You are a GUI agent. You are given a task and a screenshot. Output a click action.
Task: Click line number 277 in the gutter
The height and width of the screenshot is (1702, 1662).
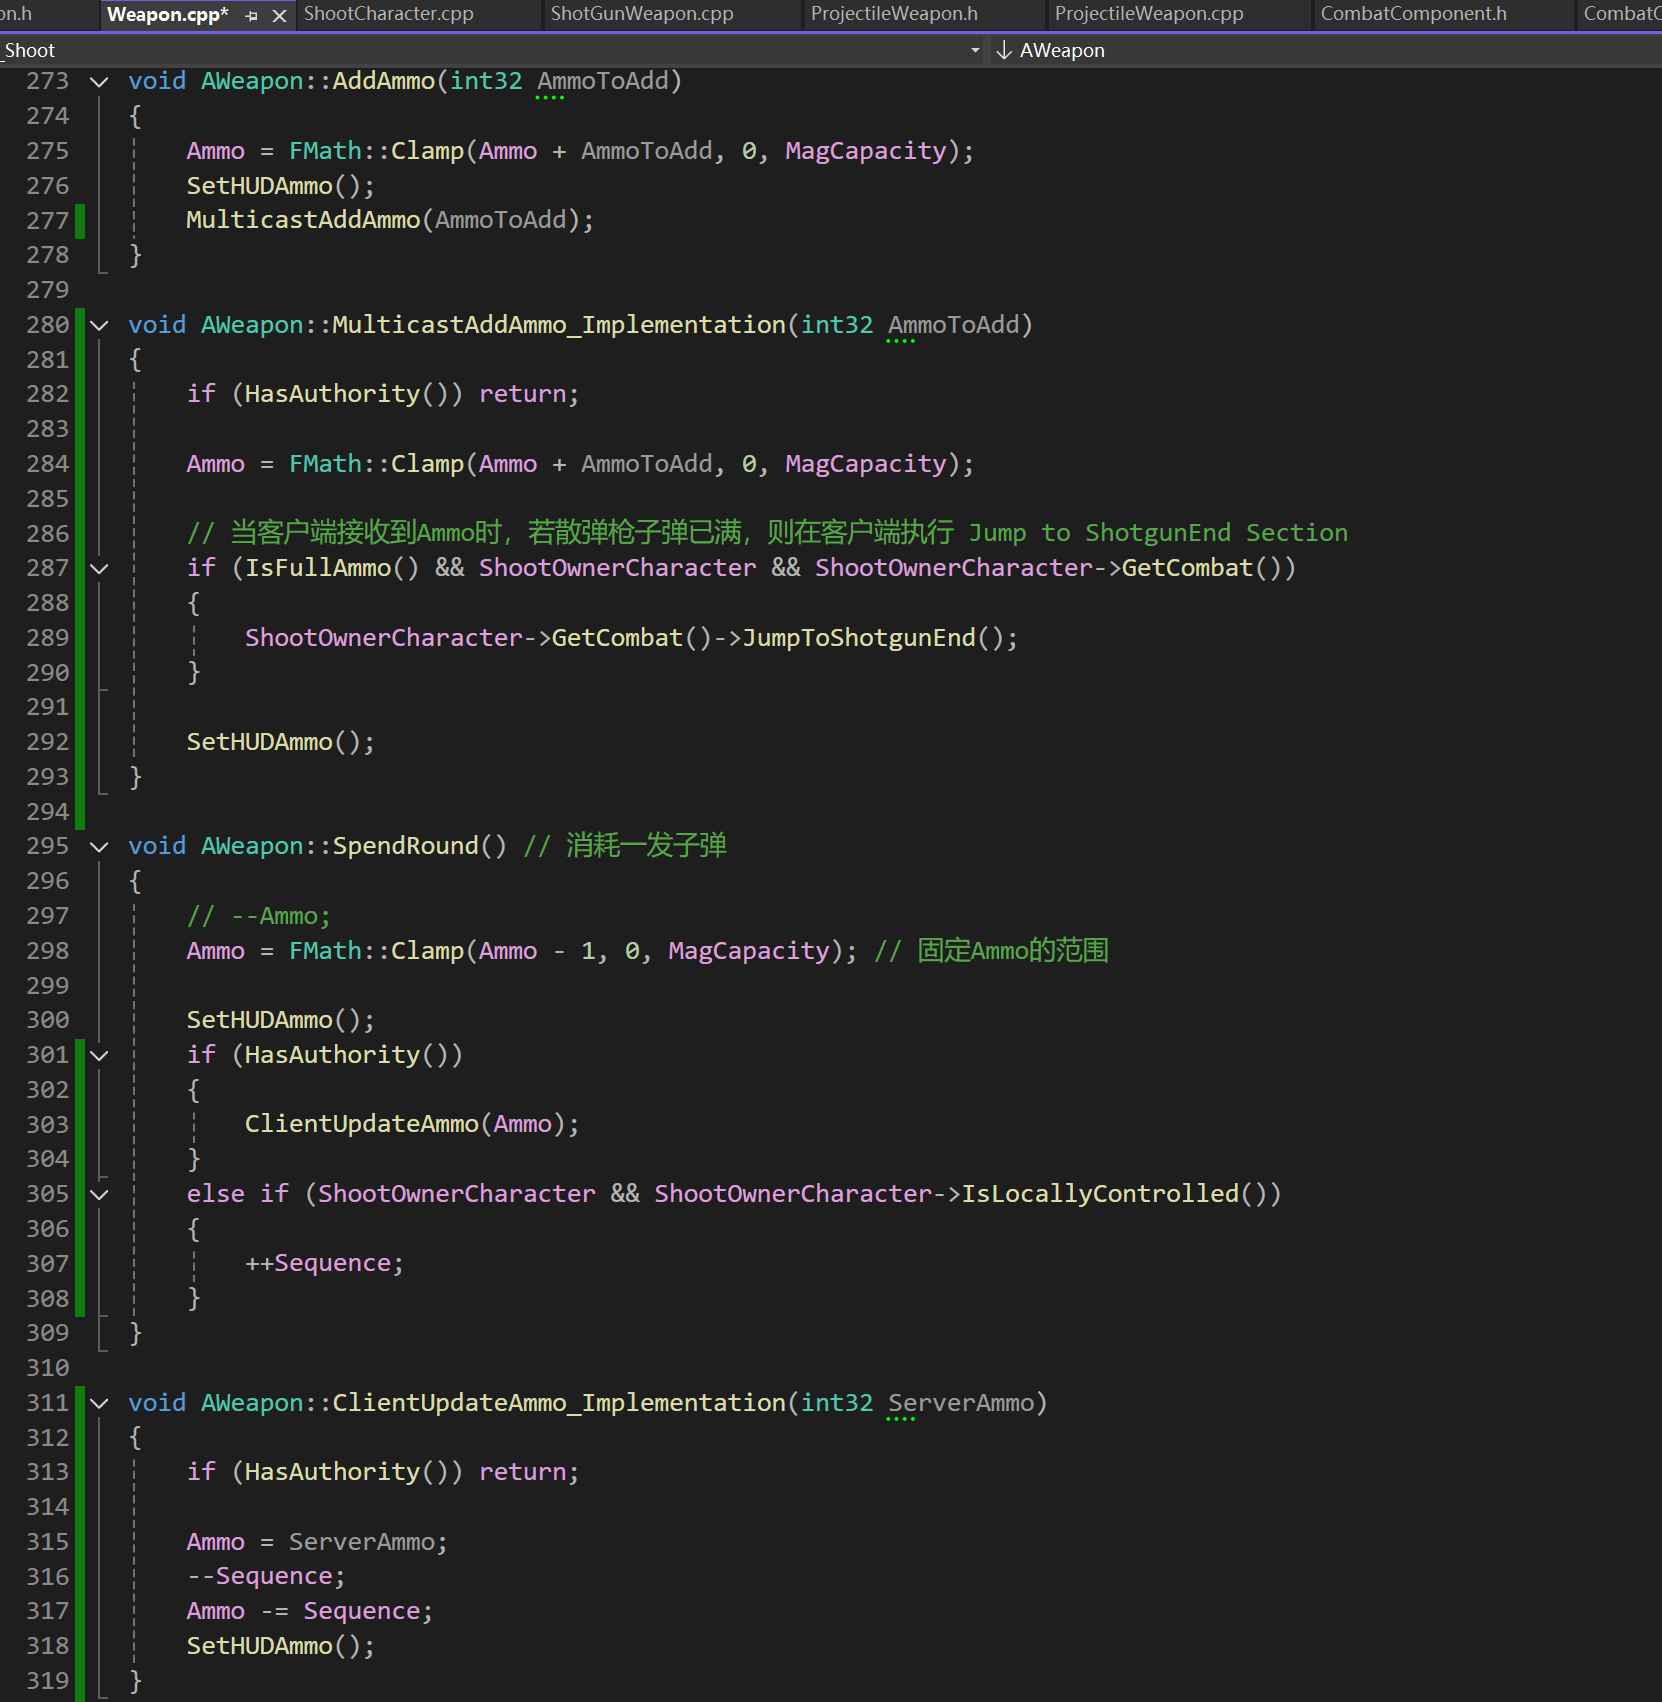pos(47,221)
